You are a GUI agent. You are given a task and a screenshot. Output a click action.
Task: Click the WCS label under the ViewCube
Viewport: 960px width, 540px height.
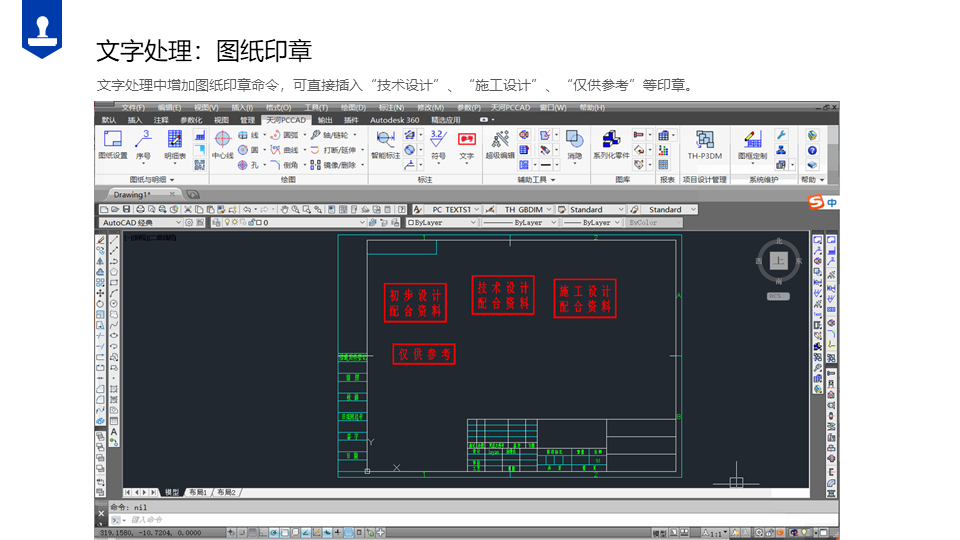pos(778,296)
